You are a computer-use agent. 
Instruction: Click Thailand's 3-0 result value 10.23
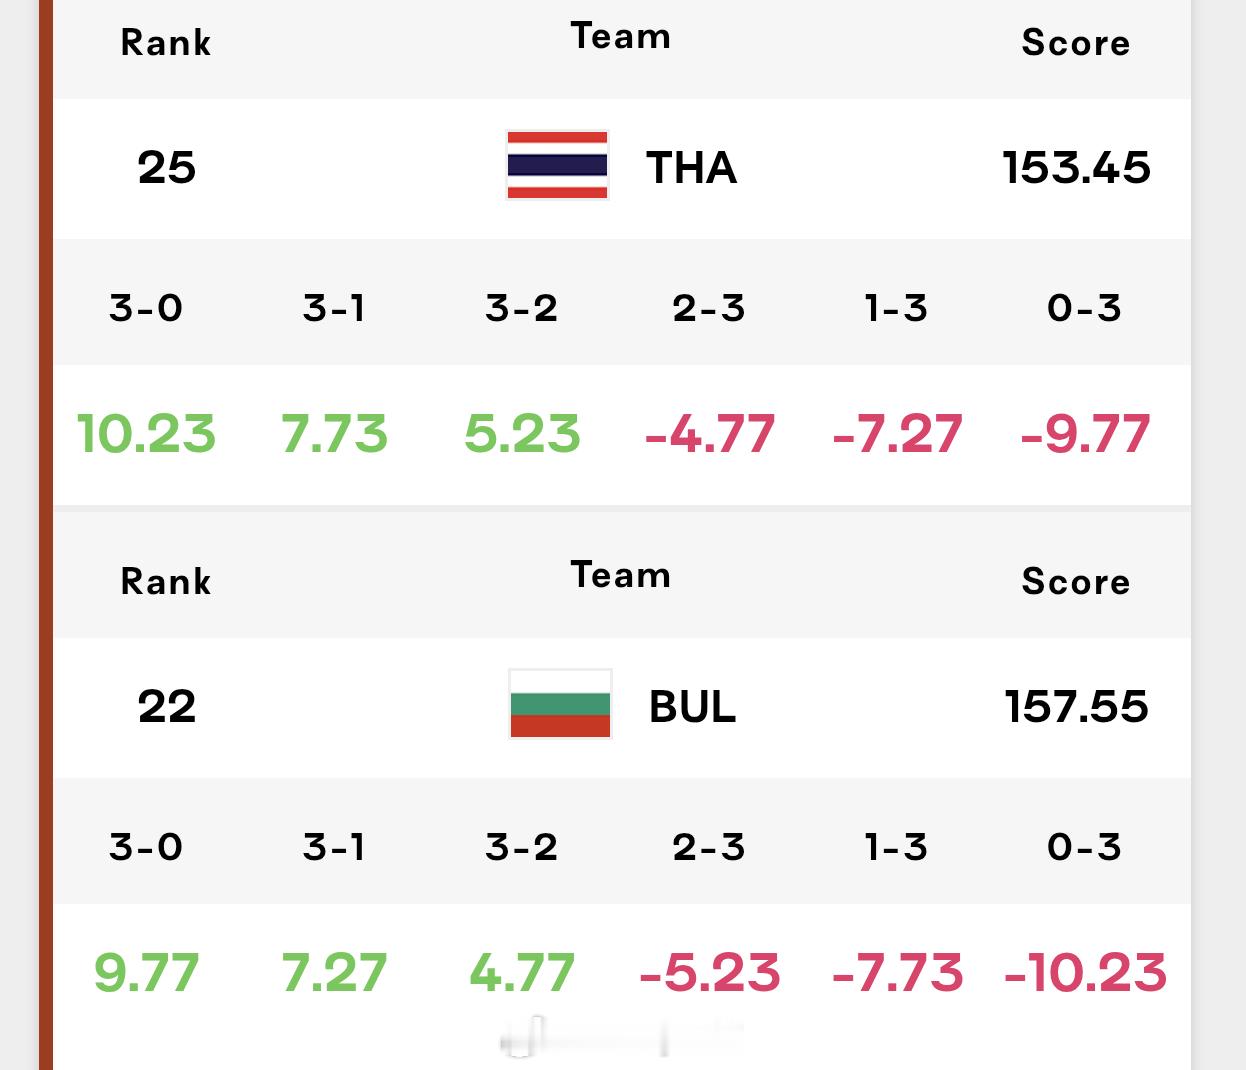[x=146, y=434]
